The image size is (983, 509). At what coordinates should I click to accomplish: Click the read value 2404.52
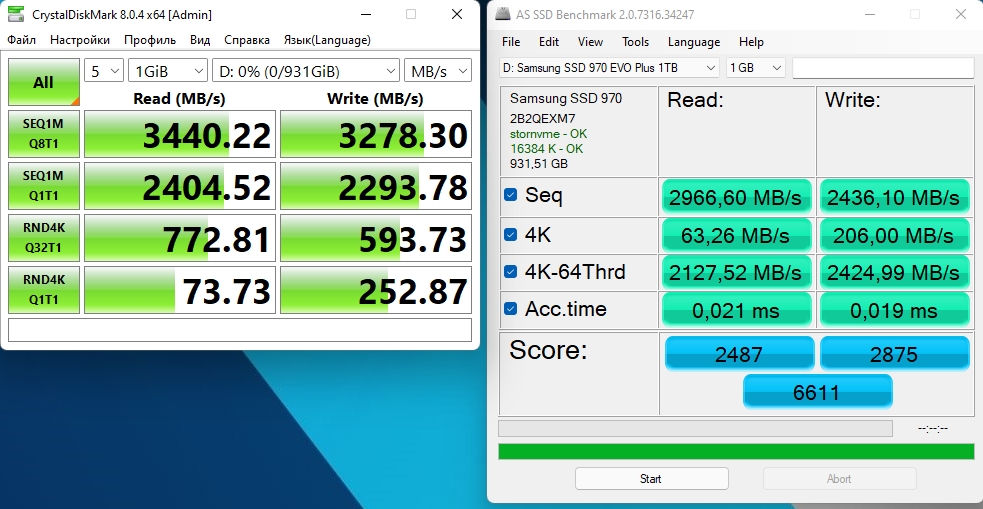click(180, 186)
